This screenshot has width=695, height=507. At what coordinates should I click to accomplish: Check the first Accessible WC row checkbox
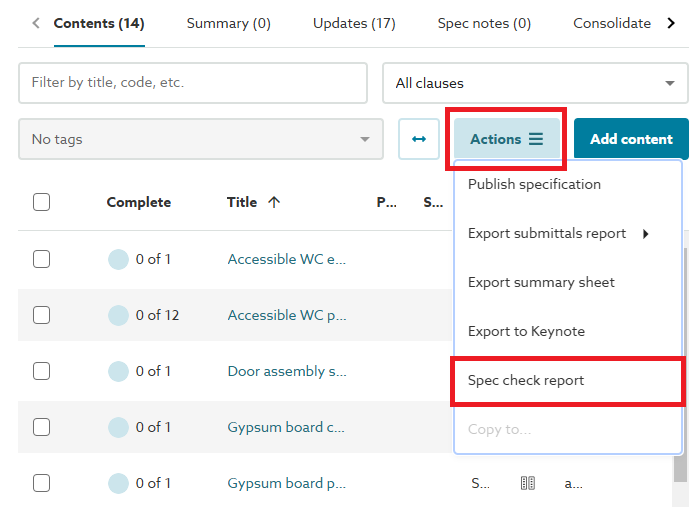[x=41, y=259]
